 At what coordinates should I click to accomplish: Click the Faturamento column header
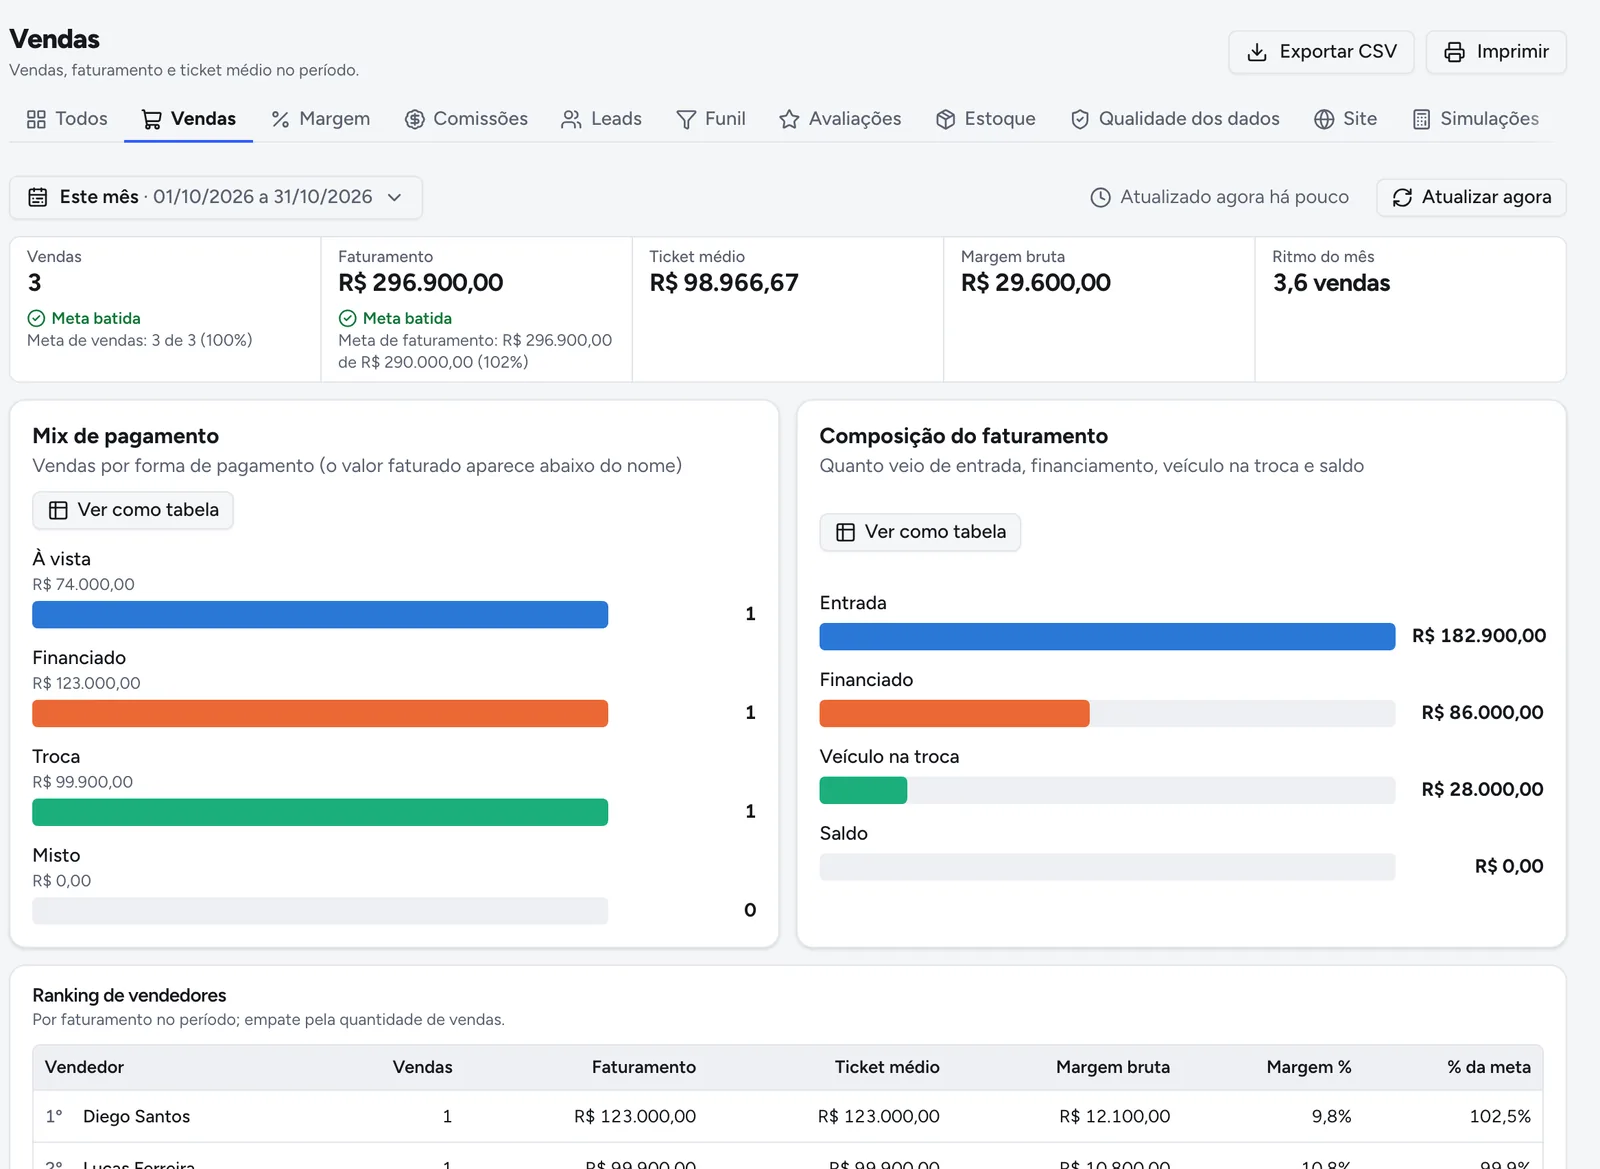(643, 1067)
